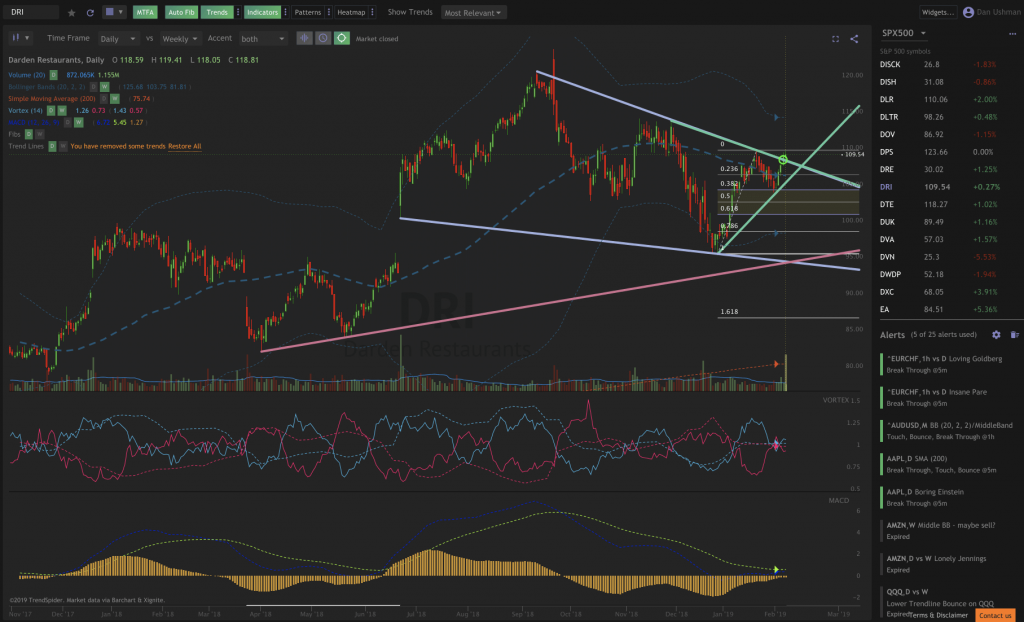Viewport: 1024px width, 622px height.
Task: Open the Patterns toolbar menu
Action: pyautogui.click(x=307, y=12)
